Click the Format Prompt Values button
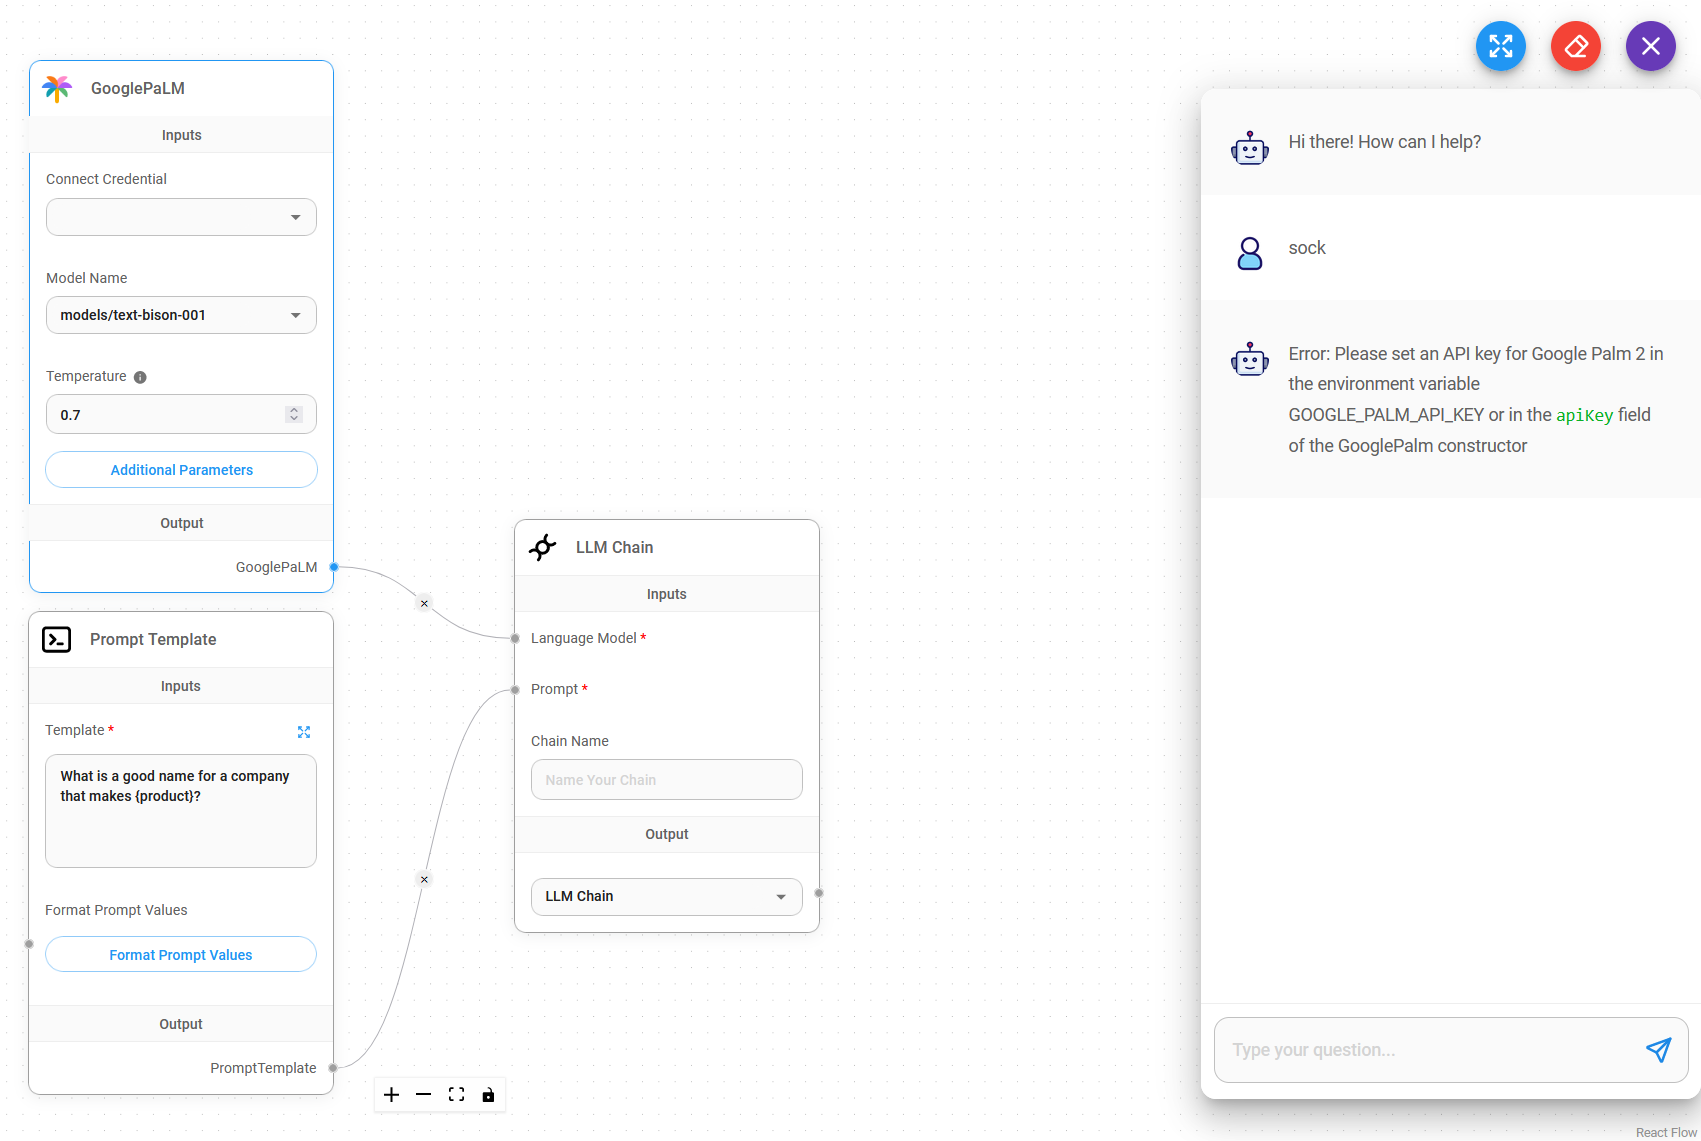The width and height of the screenshot is (1701, 1141). 181,955
